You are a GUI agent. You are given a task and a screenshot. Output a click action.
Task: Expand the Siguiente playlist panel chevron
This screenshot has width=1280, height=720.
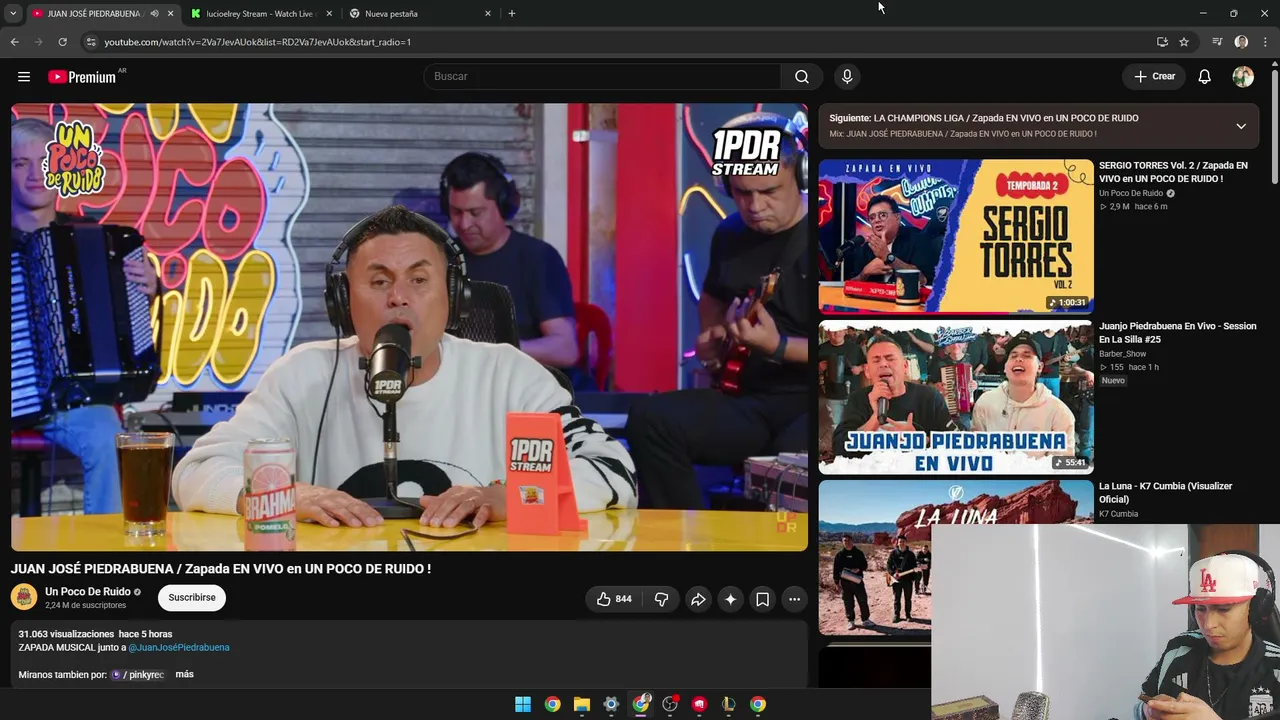[x=1241, y=126]
